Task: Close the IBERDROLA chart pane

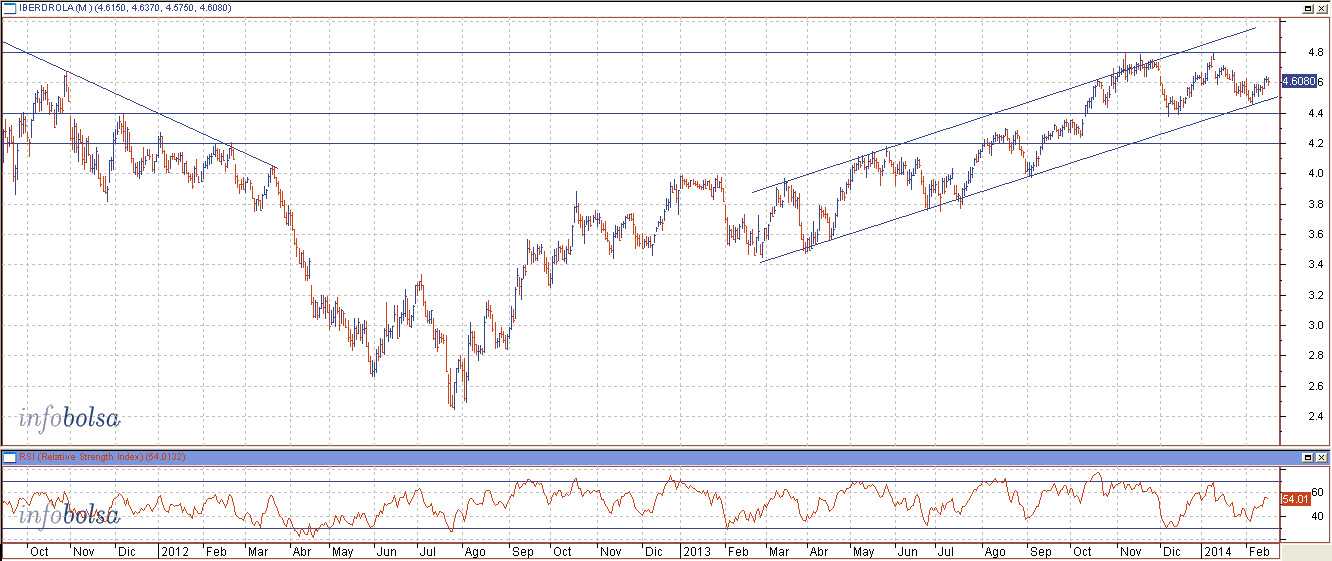Action: pos(1321,8)
